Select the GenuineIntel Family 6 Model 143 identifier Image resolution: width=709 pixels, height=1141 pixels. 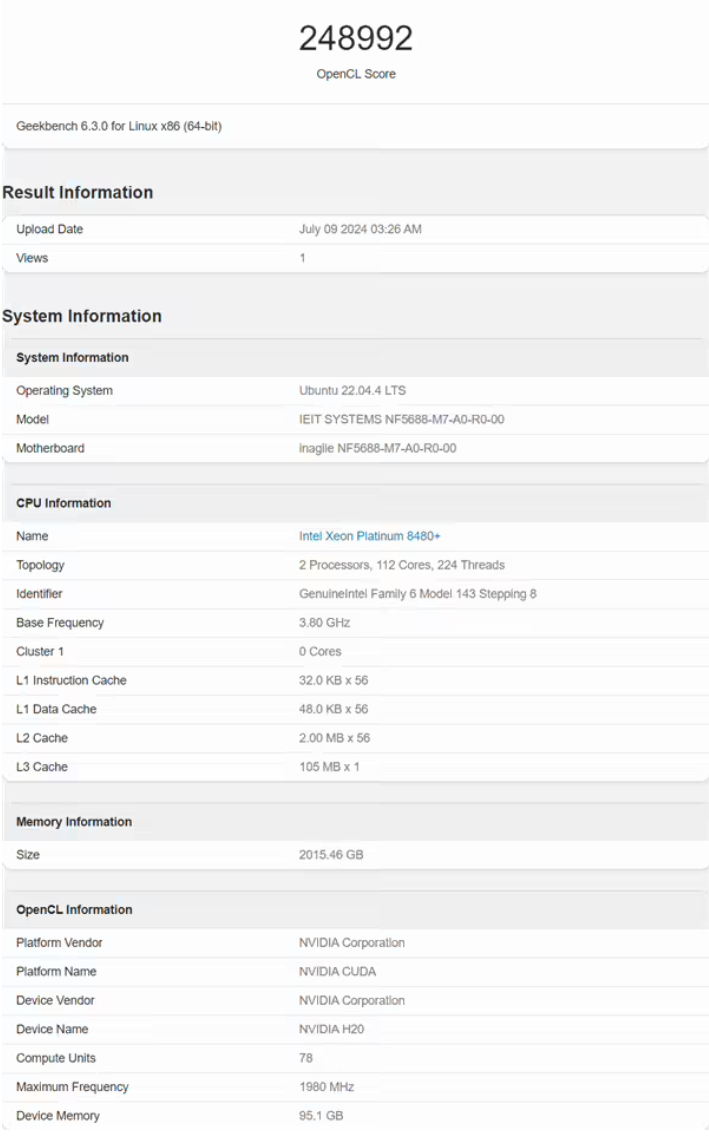click(417, 594)
